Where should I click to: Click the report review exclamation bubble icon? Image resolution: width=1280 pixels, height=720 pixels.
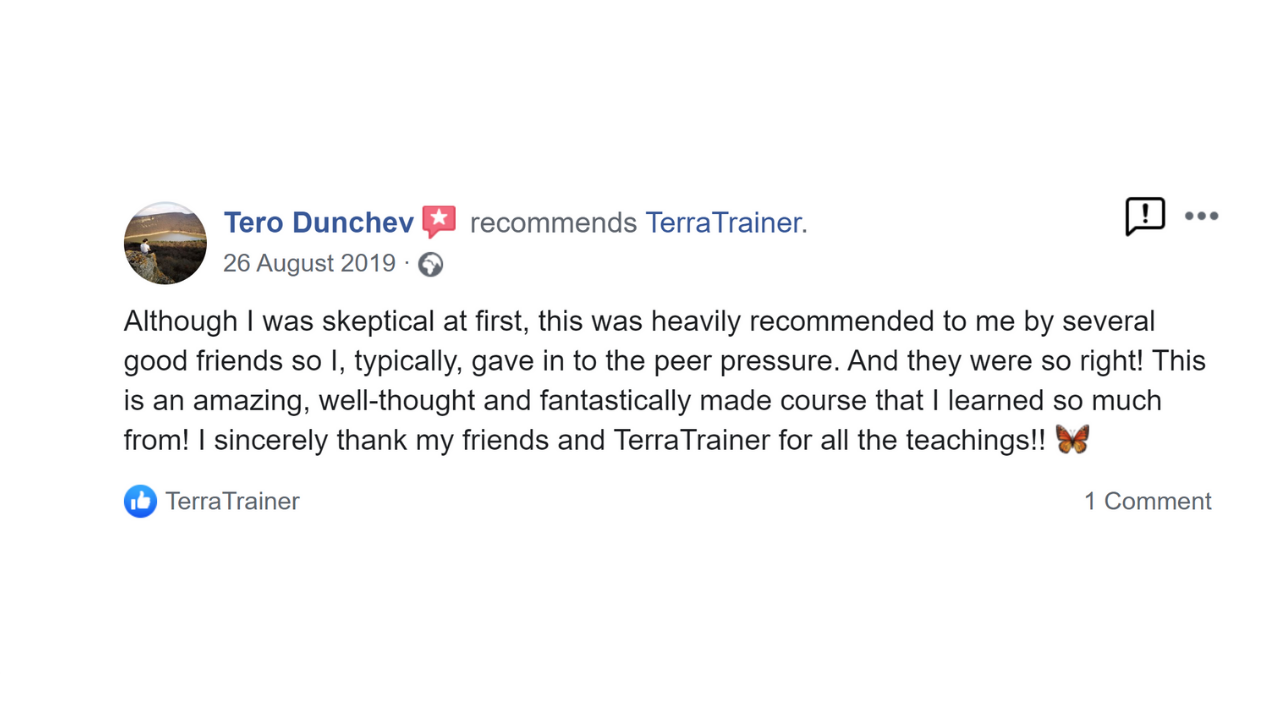pos(1145,216)
